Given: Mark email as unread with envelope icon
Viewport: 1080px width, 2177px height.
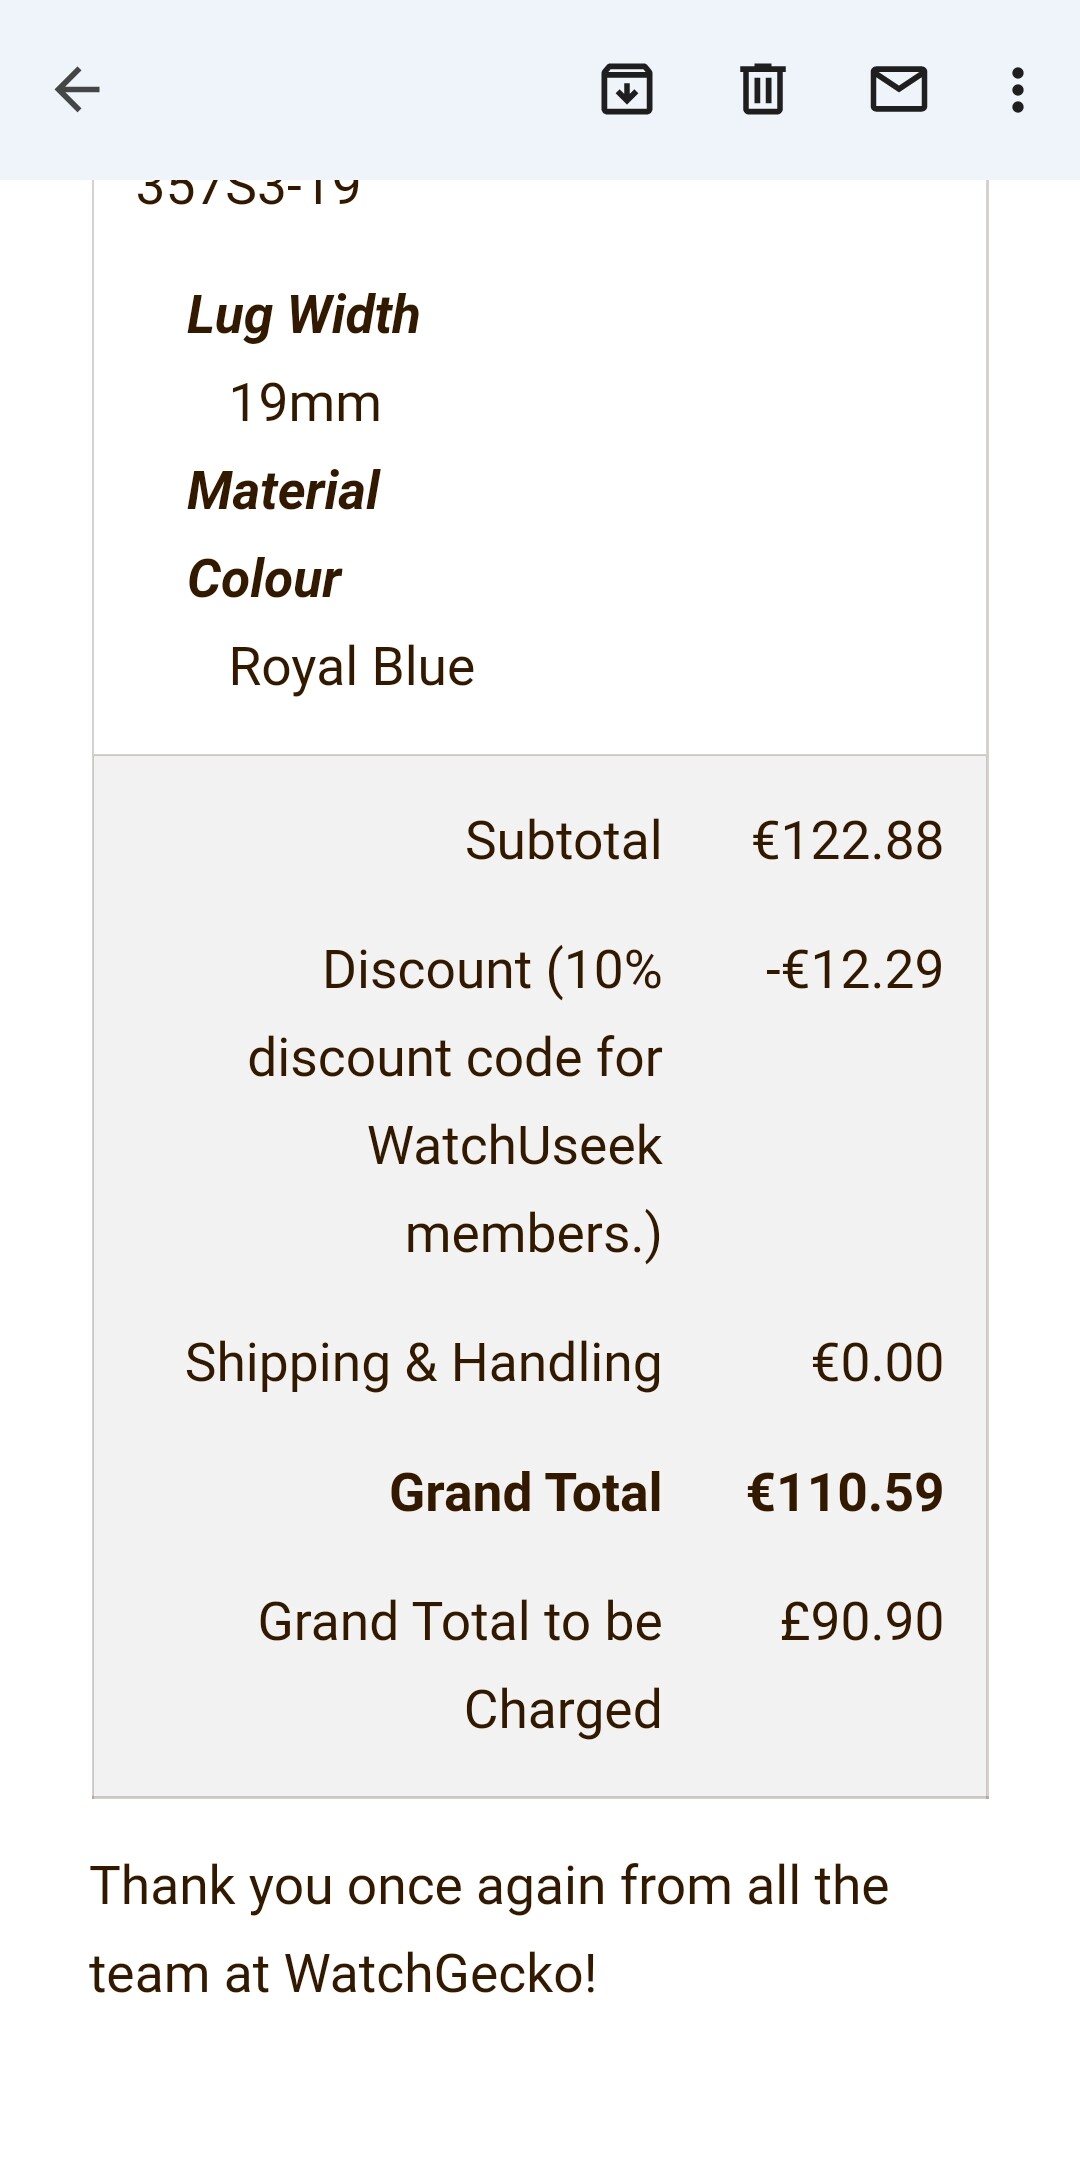Looking at the screenshot, I should 899,90.
